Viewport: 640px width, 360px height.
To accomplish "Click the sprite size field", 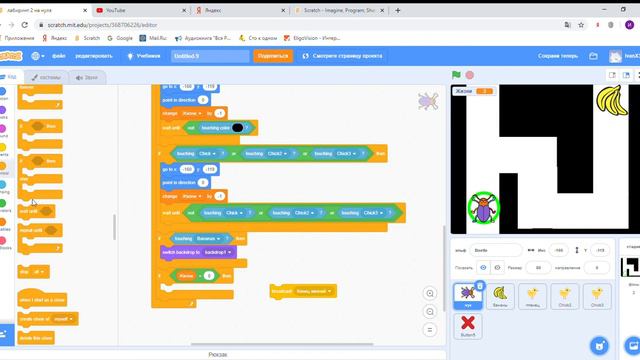I will 538,268.
